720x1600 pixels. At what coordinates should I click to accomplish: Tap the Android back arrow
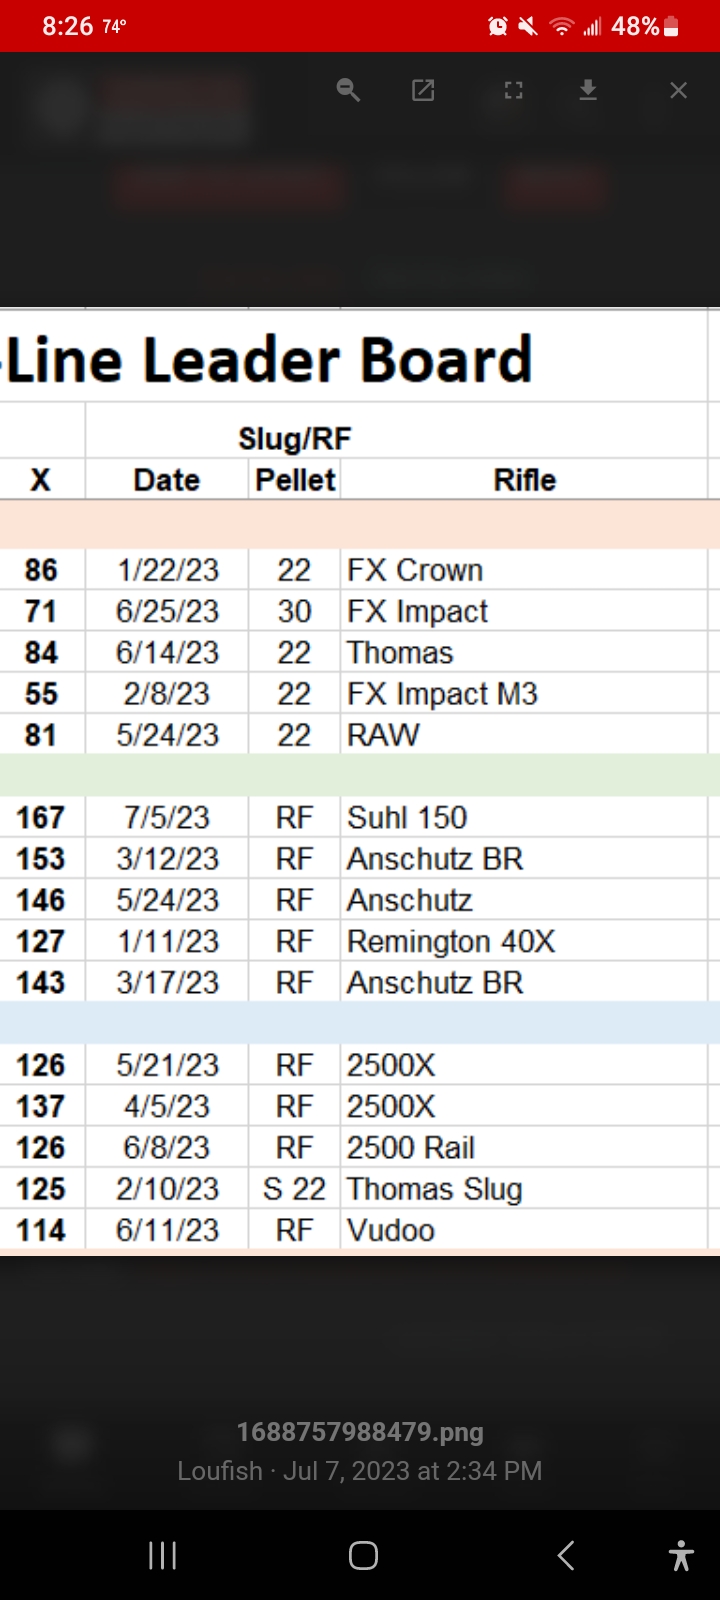pyautogui.click(x=565, y=1555)
